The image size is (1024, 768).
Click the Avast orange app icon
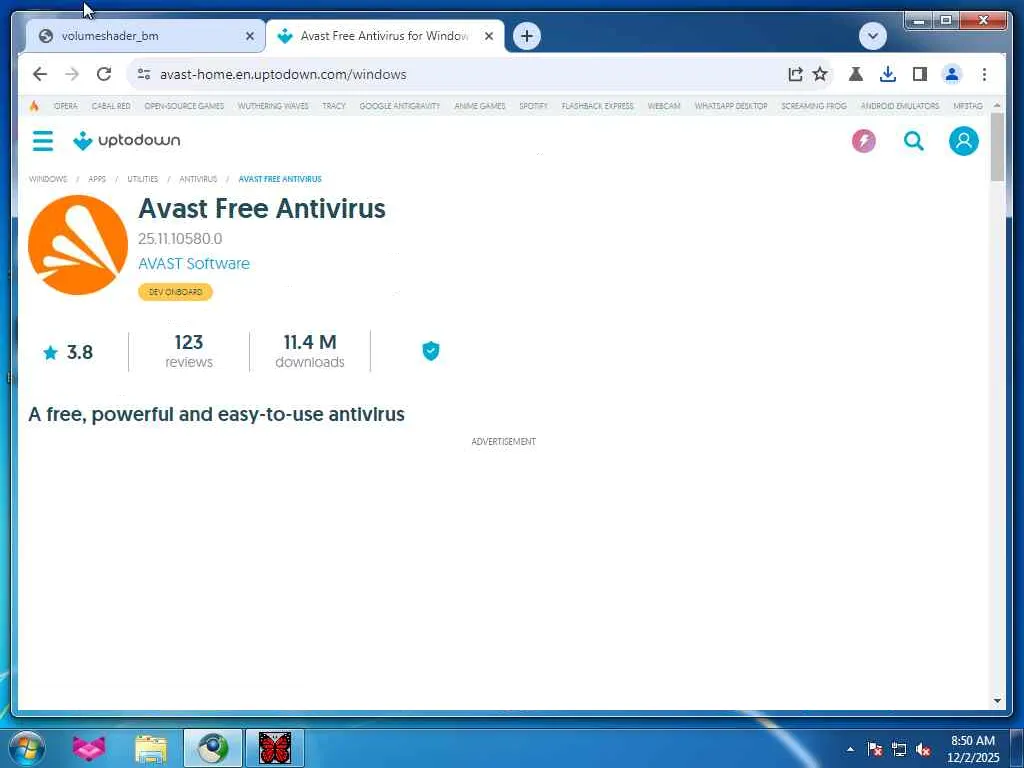(78, 245)
